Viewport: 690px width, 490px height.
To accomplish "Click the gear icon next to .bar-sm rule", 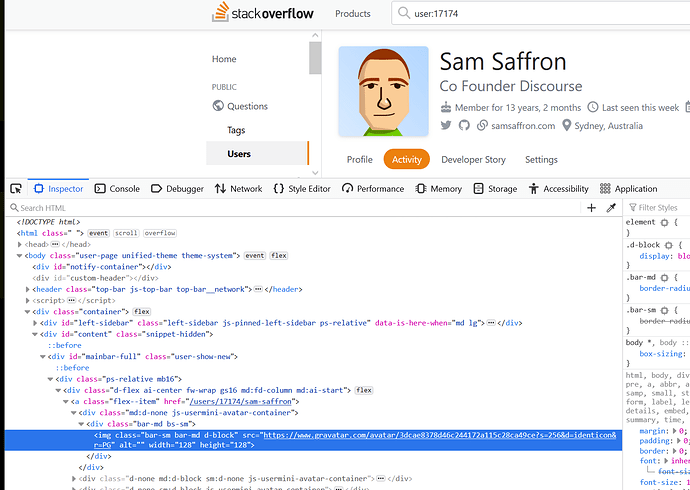I will pyautogui.click(x=664, y=310).
